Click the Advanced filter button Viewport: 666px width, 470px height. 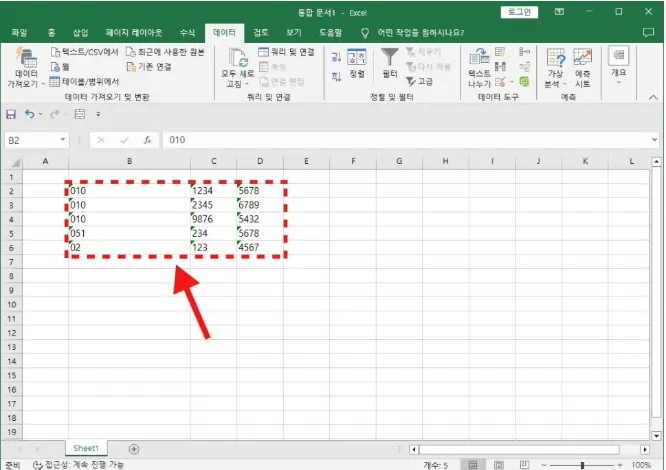(420, 81)
